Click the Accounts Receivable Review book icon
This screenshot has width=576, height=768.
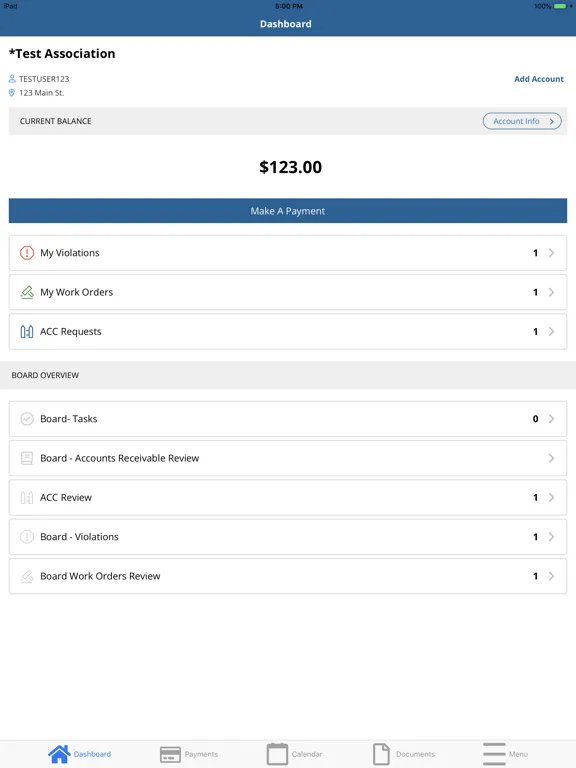[x=27, y=458]
